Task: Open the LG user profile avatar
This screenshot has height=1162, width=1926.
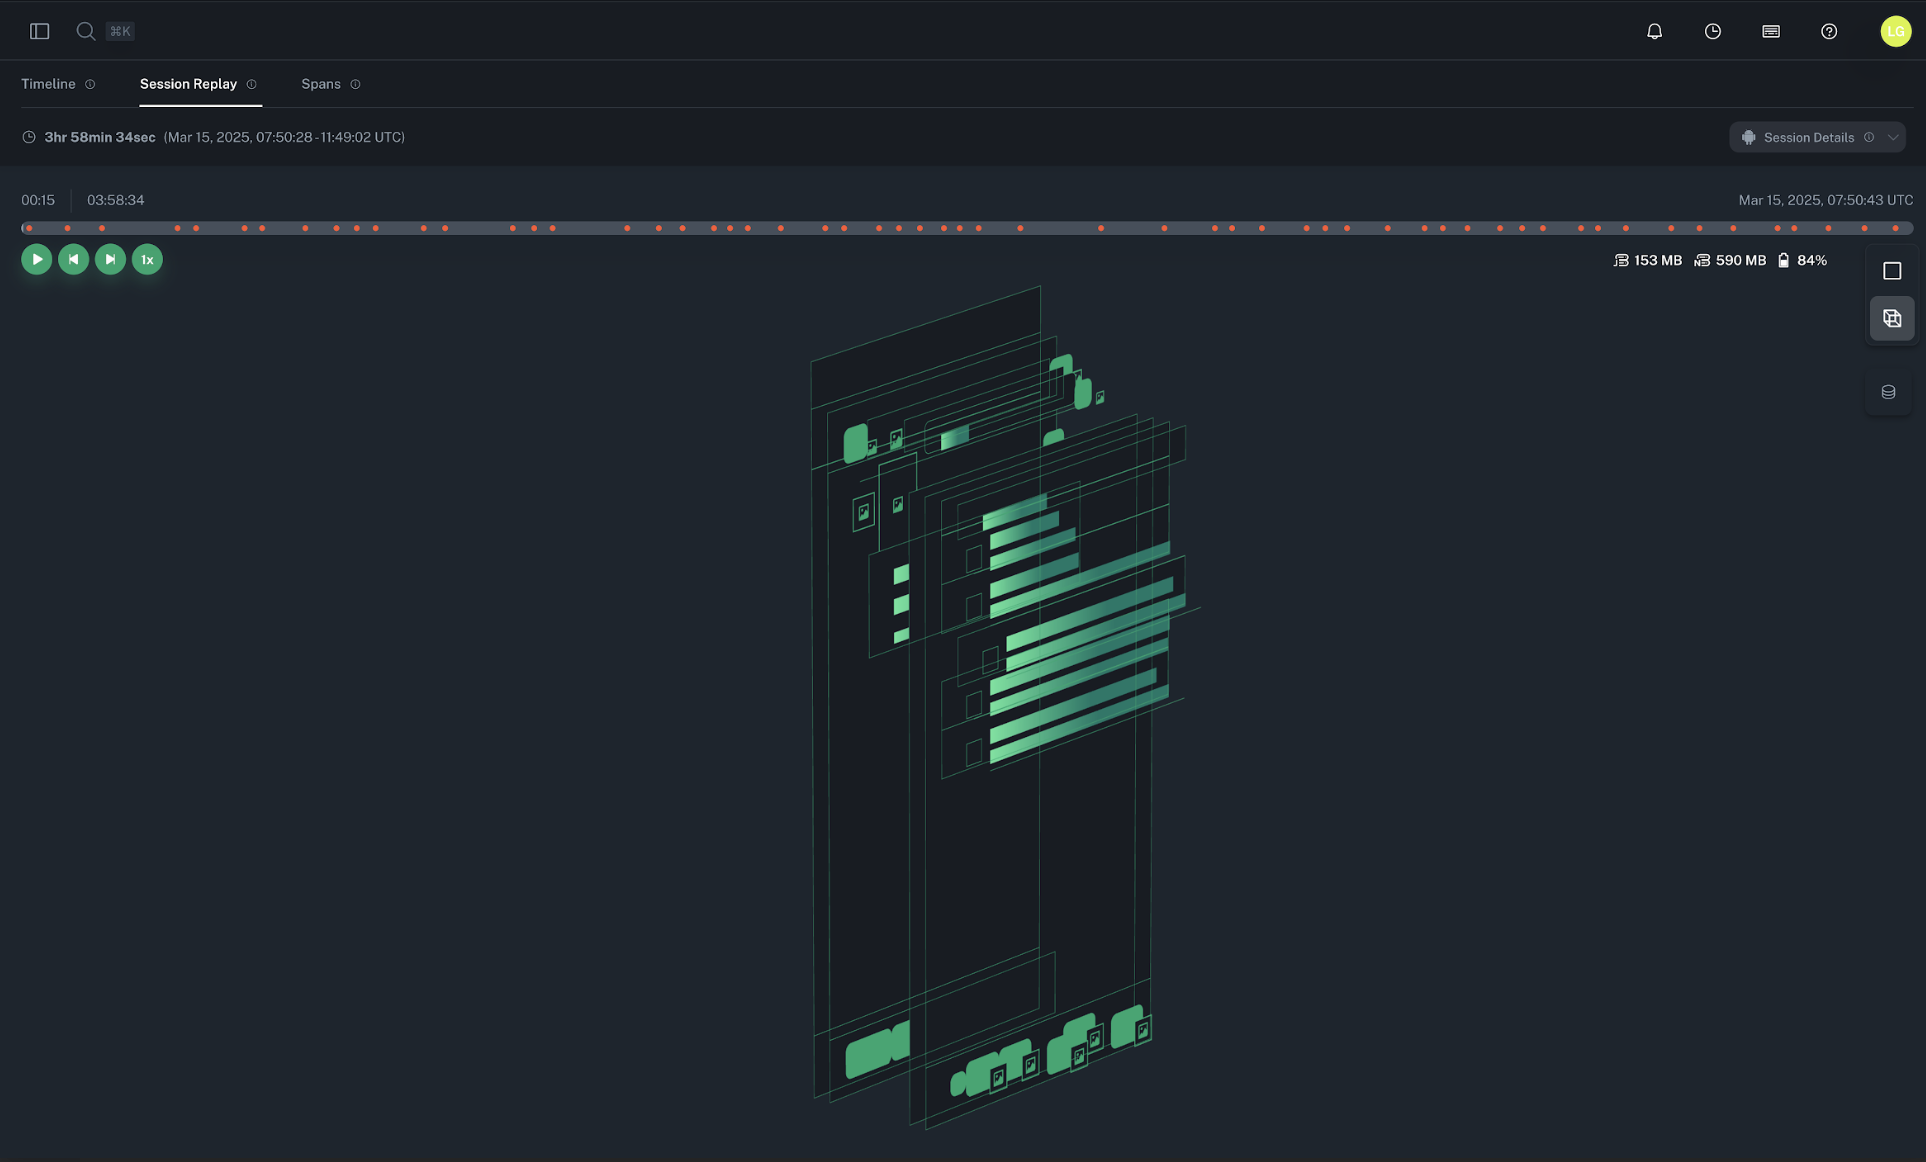Action: [1895, 31]
